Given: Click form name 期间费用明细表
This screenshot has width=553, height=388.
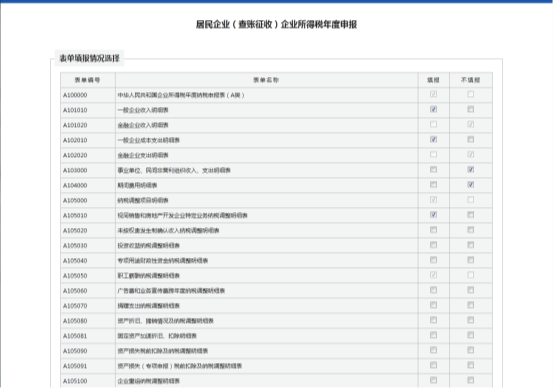Looking at the screenshot, I should (x=137, y=185).
